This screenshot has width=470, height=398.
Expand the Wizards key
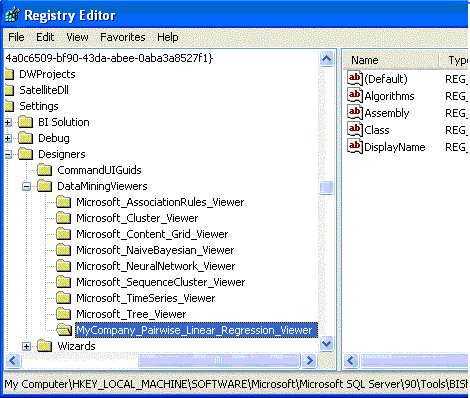27,346
